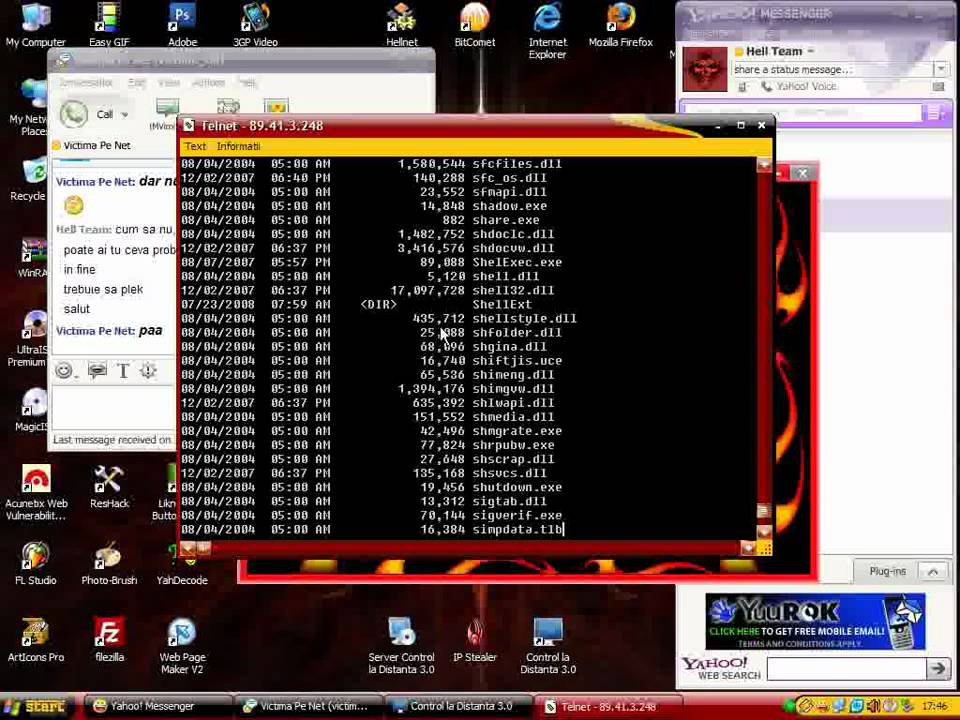Open the FL Studio shortcut

click(36, 563)
